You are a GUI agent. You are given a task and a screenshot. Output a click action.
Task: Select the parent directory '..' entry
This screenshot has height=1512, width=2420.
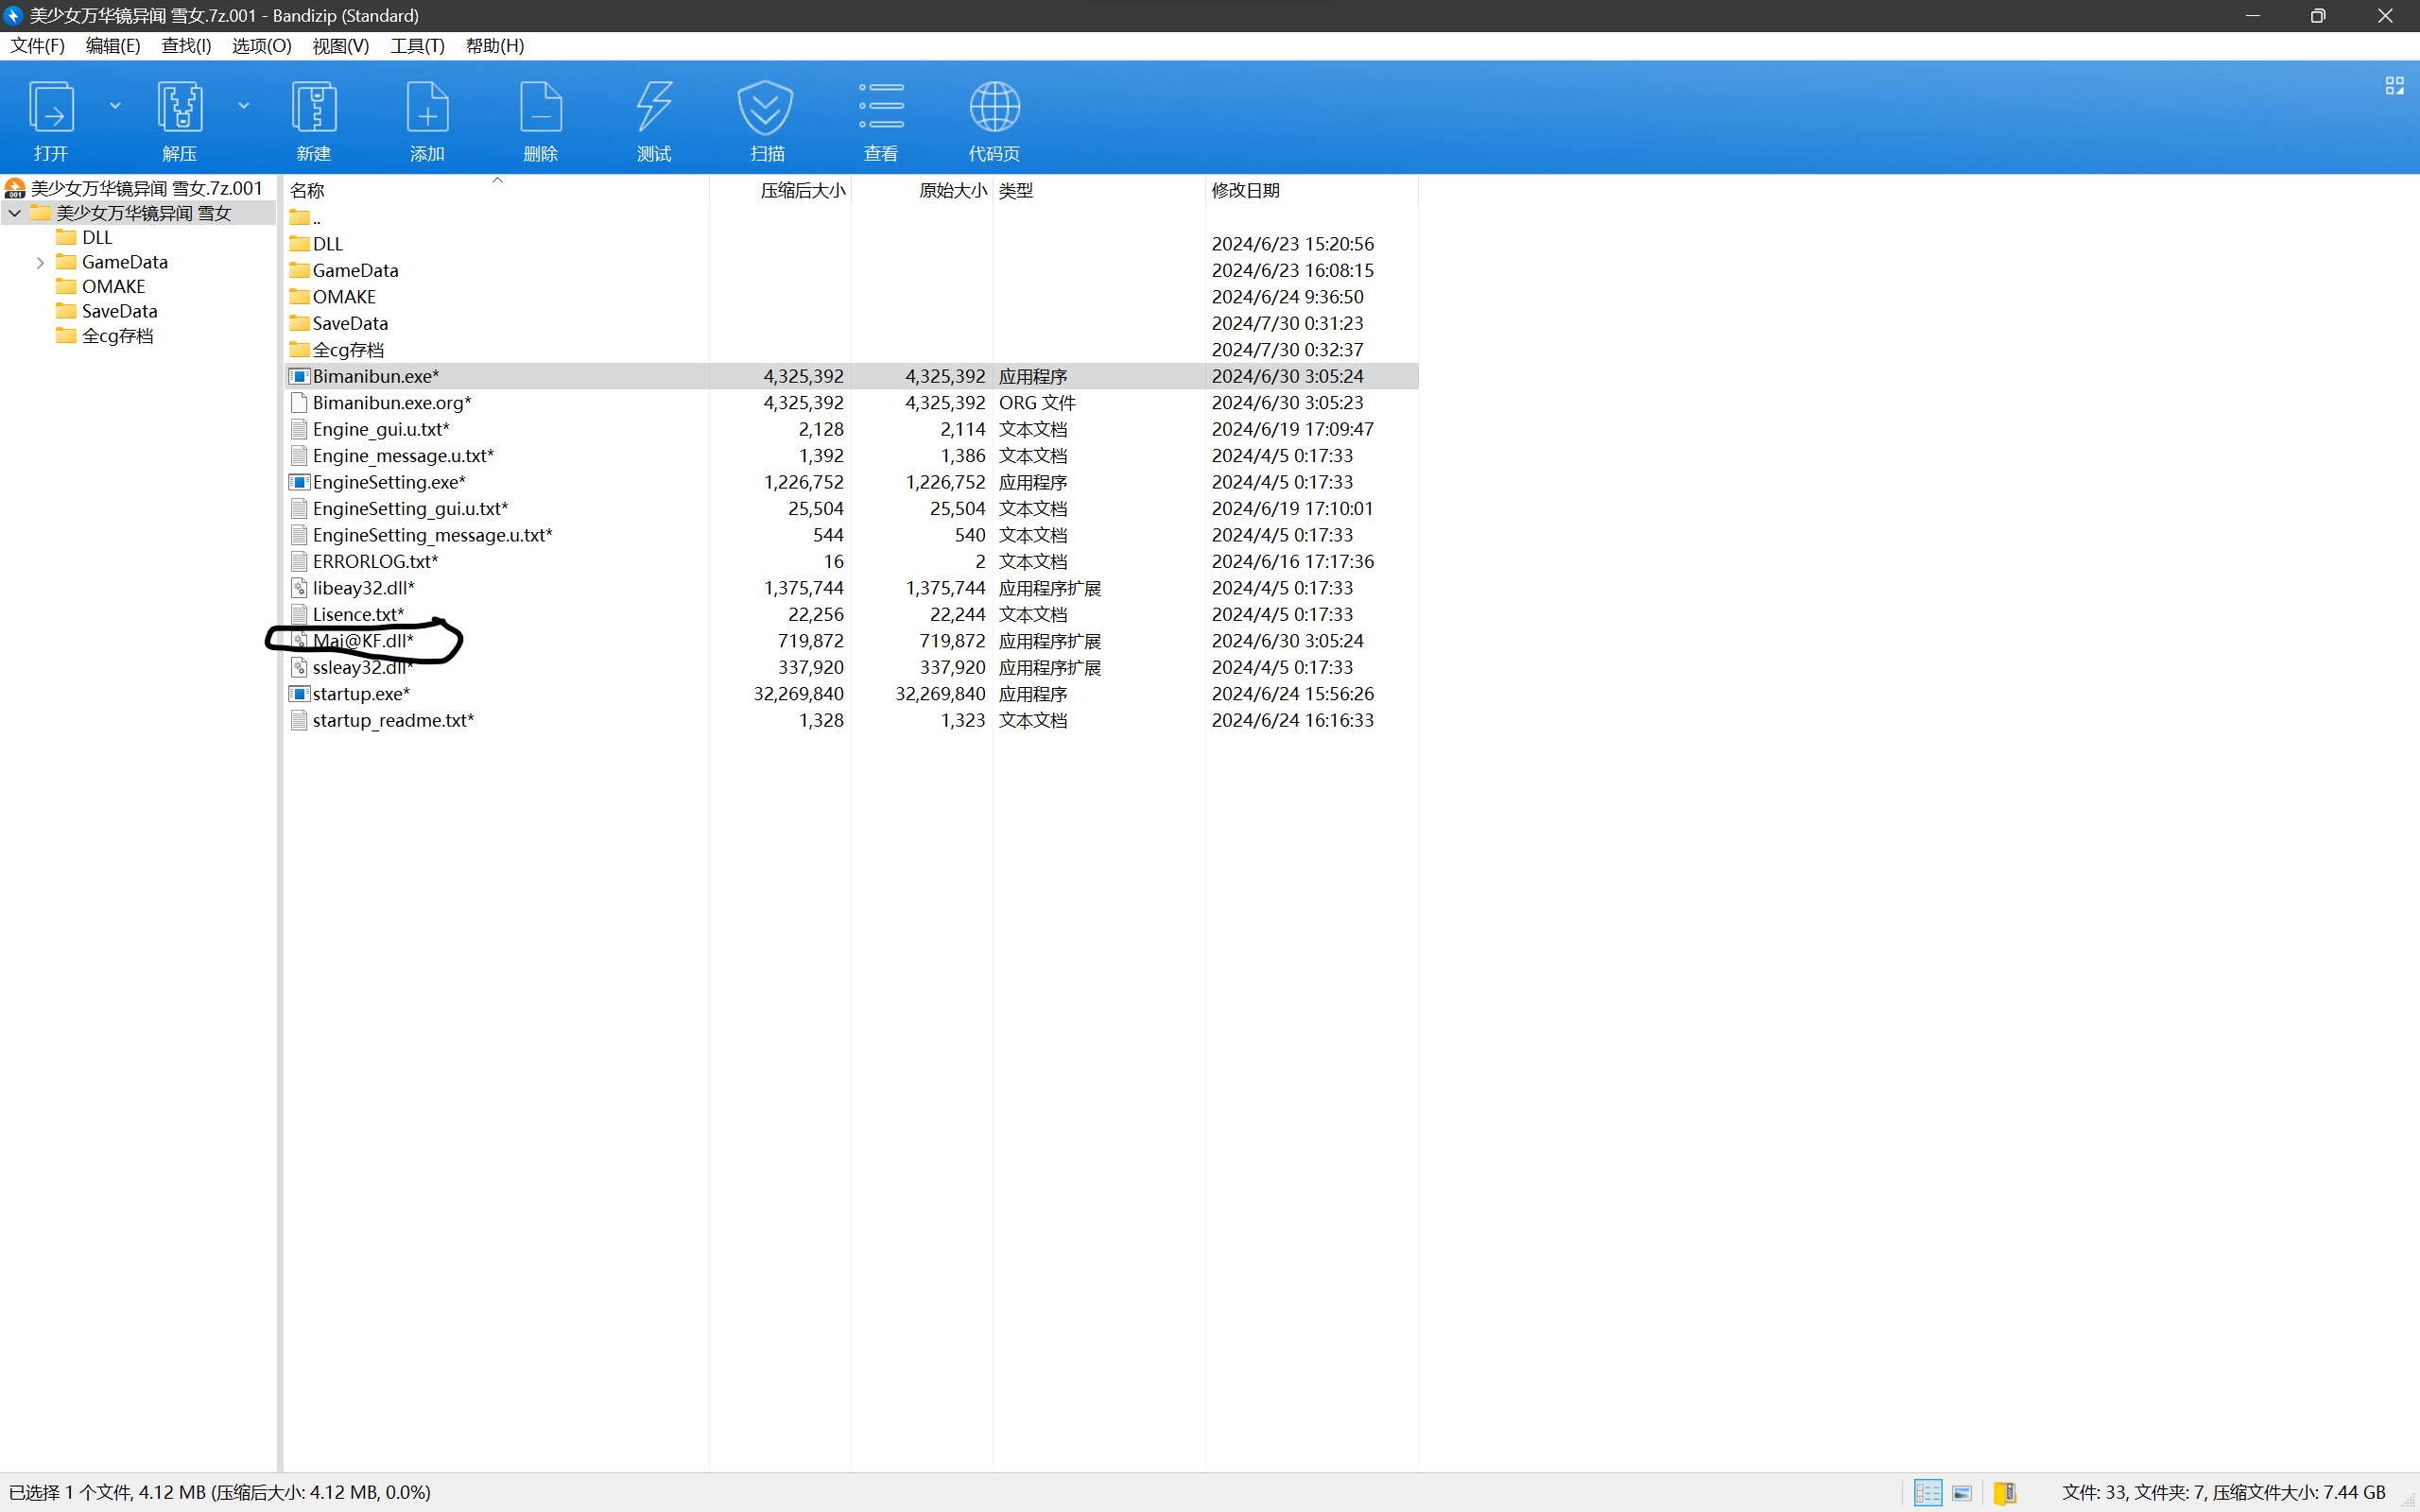[306, 217]
